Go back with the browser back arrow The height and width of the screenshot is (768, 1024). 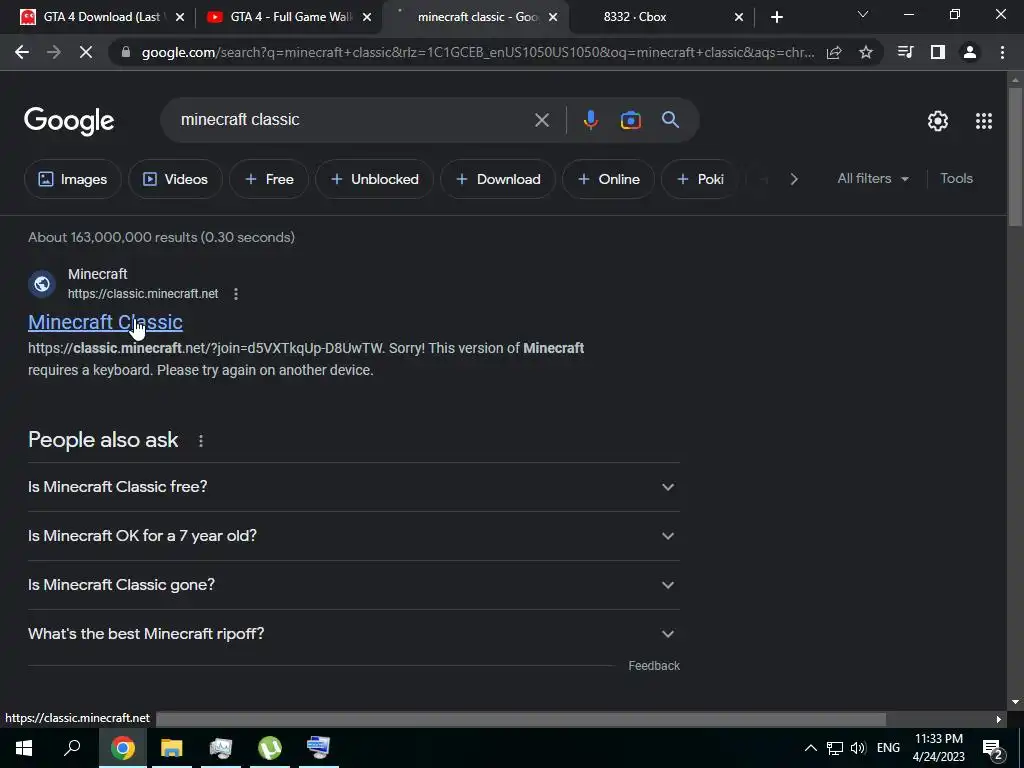tap(22, 52)
